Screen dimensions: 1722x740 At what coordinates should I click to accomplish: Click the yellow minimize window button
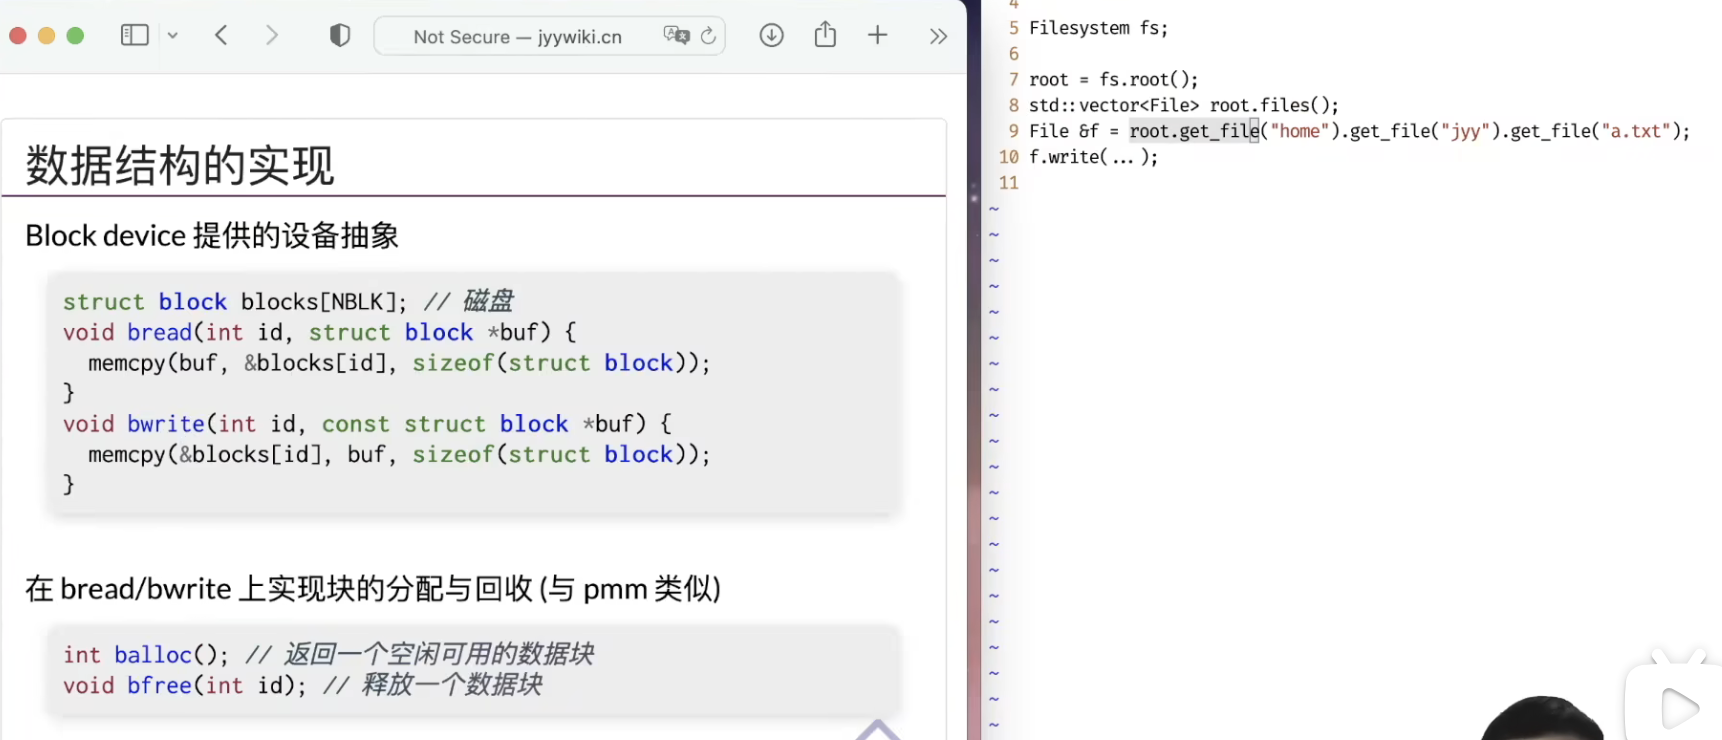coord(46,35)
